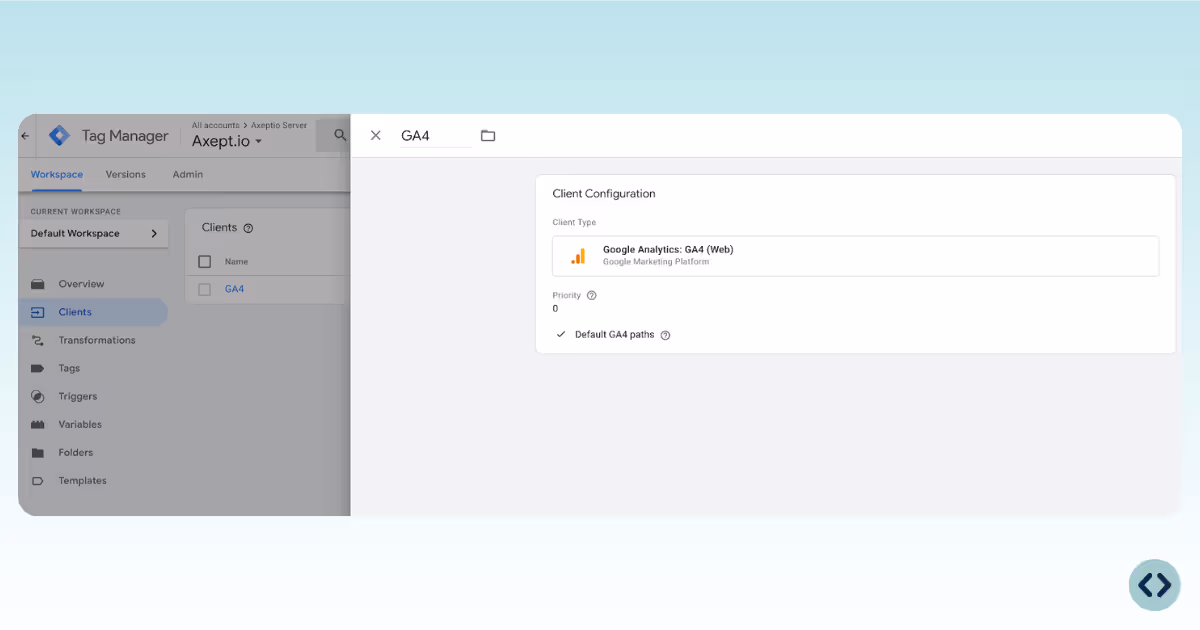Check the GA4 row checkbox
The image size is (1200, 630).
[205, 289]
